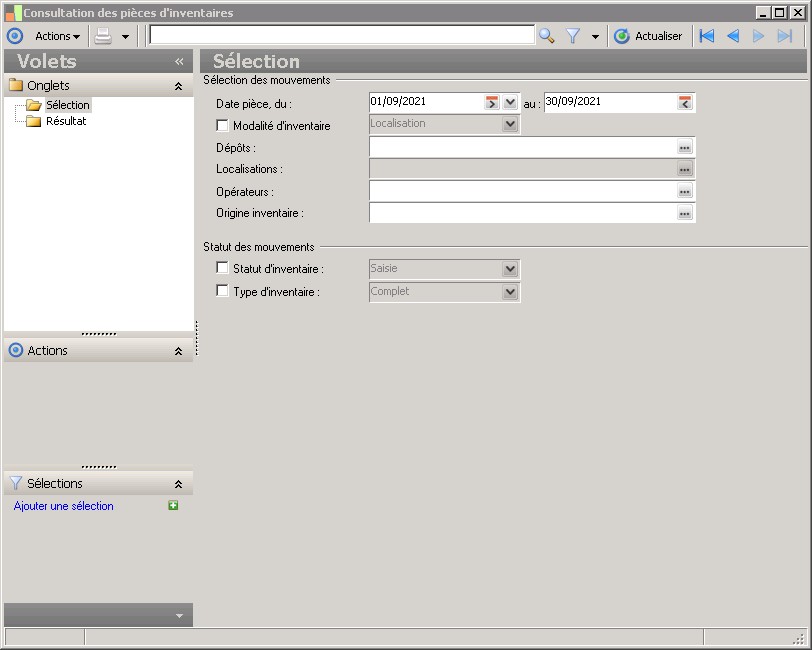Select the Sélection folder in Onglets
Screen dimensions: 812x650
pos(67,105)
